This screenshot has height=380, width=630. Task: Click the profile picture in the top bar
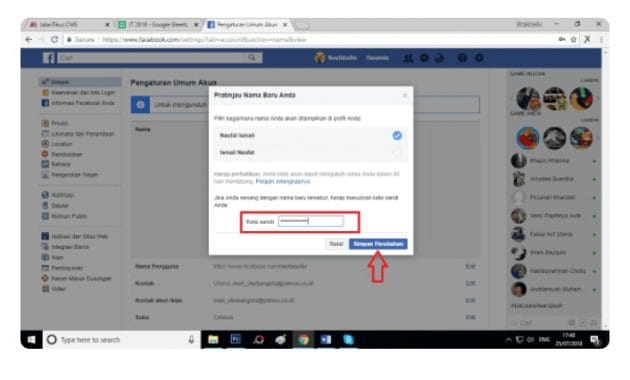click(x=320, y=58)
